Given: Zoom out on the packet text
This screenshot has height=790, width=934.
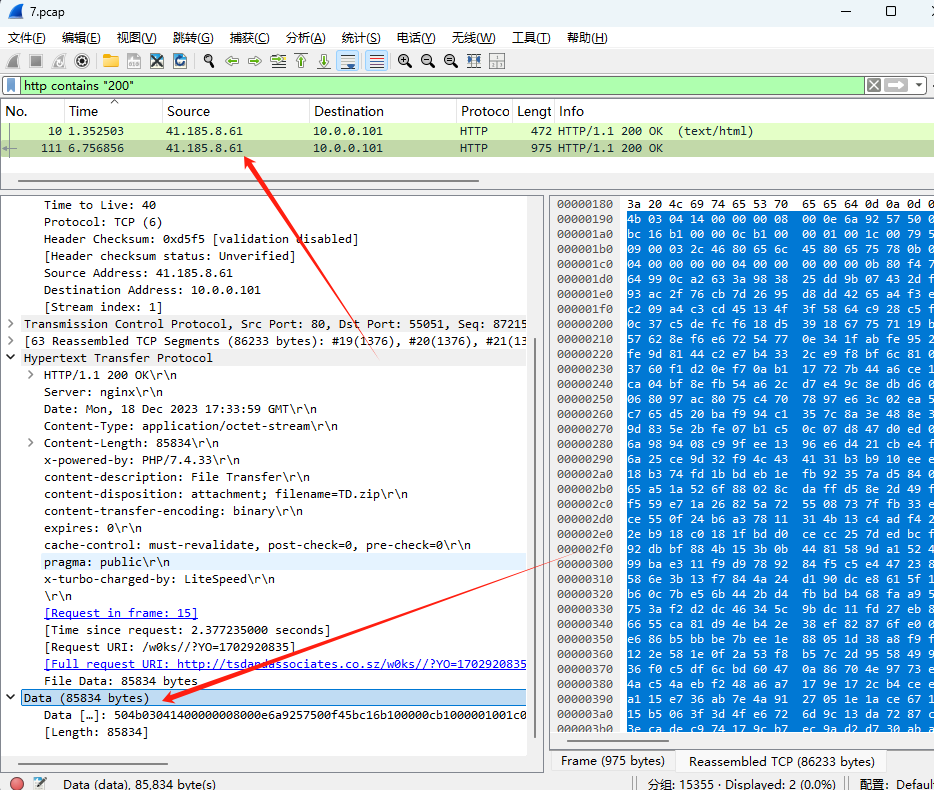Looking at the screenshot, I should [x=428, y=61].
